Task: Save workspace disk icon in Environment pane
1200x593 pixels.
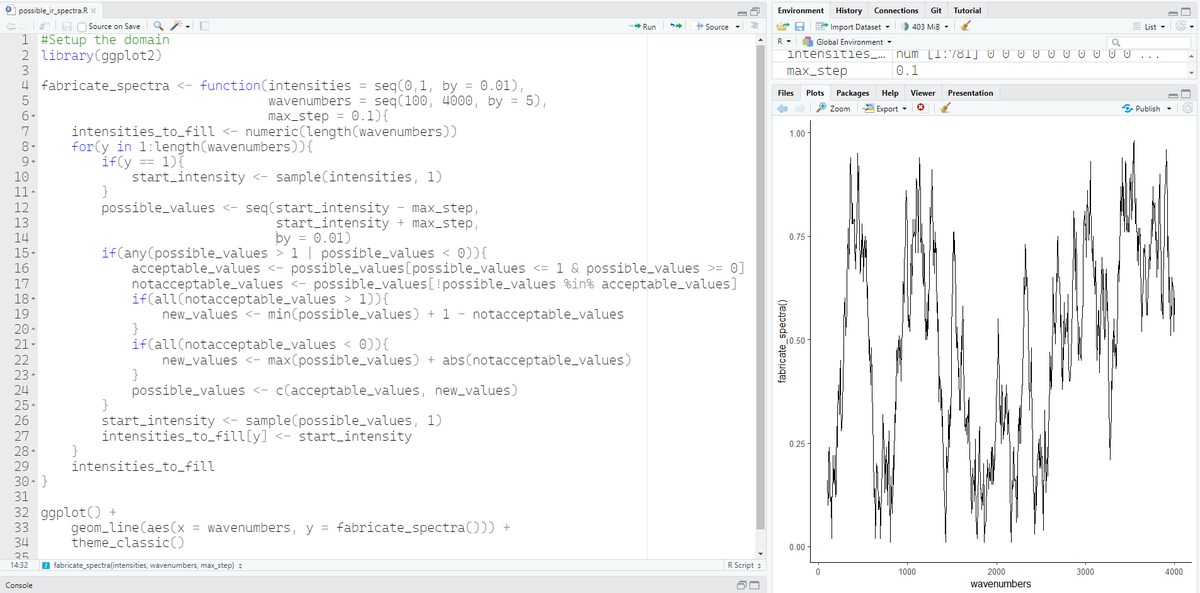Action: [x=800, y=26]
